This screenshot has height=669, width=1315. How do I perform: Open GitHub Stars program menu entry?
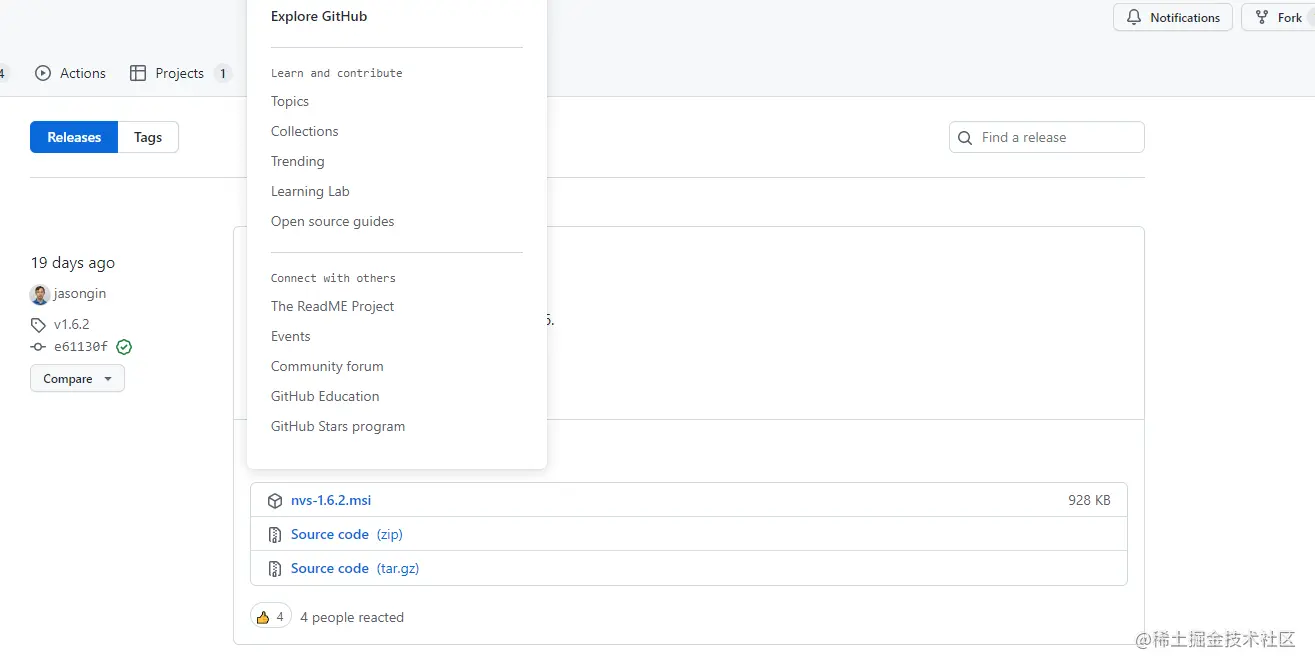click(x=338, y=426)
